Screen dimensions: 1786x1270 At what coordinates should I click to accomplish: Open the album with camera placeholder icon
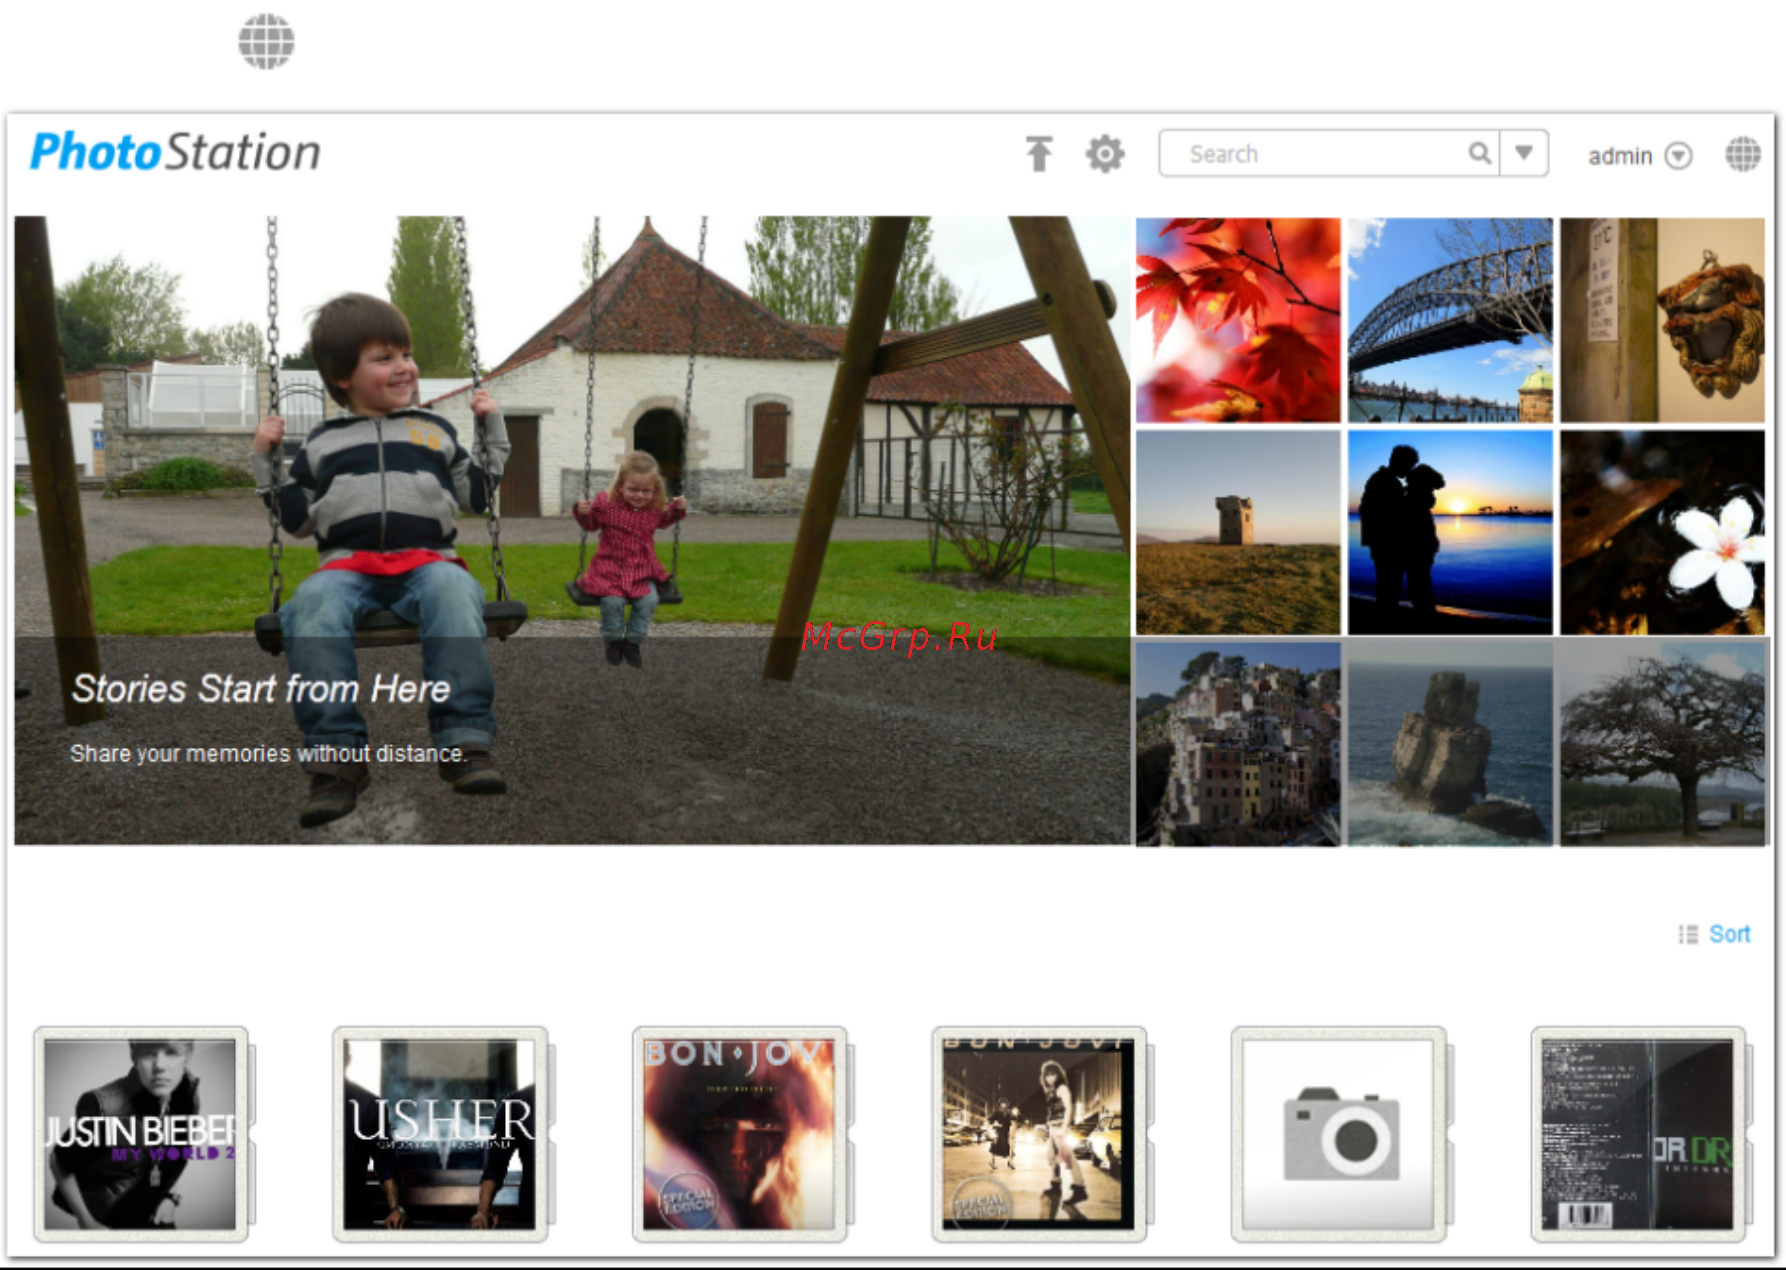coord(1339,1134)
